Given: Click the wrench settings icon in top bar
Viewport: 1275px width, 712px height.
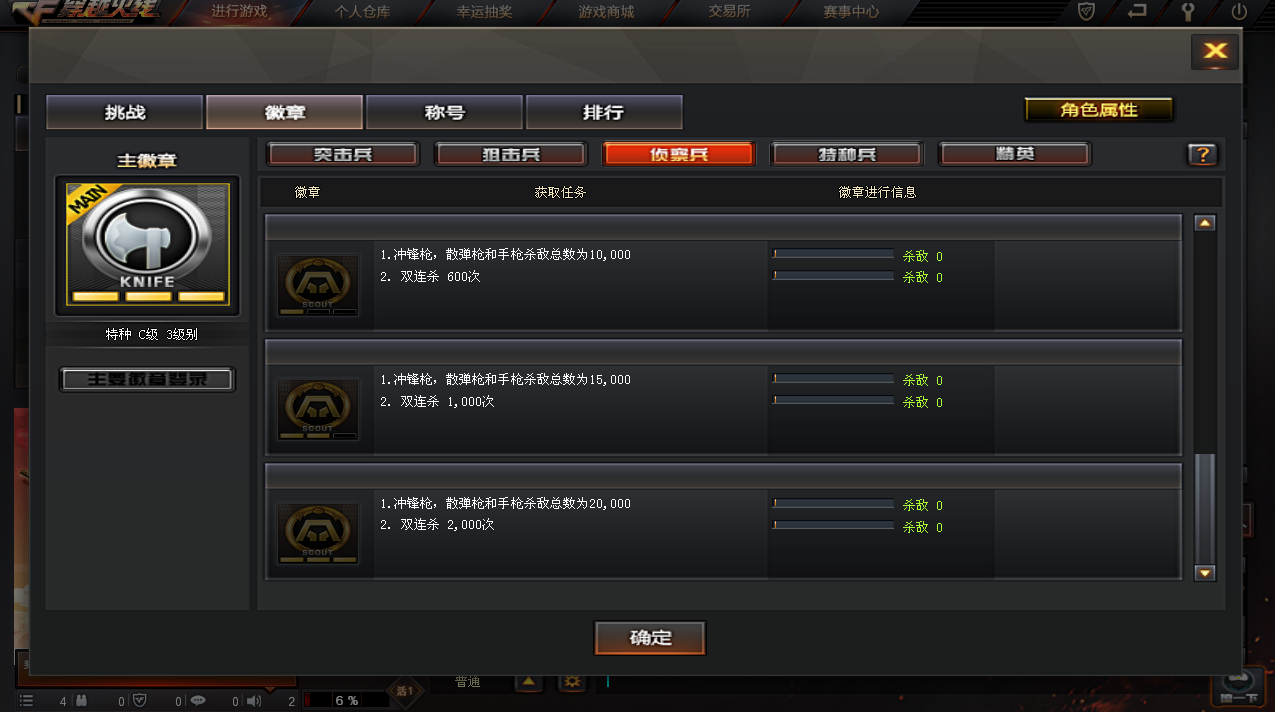Looking at the screenshot, I should click(1188, 12).
